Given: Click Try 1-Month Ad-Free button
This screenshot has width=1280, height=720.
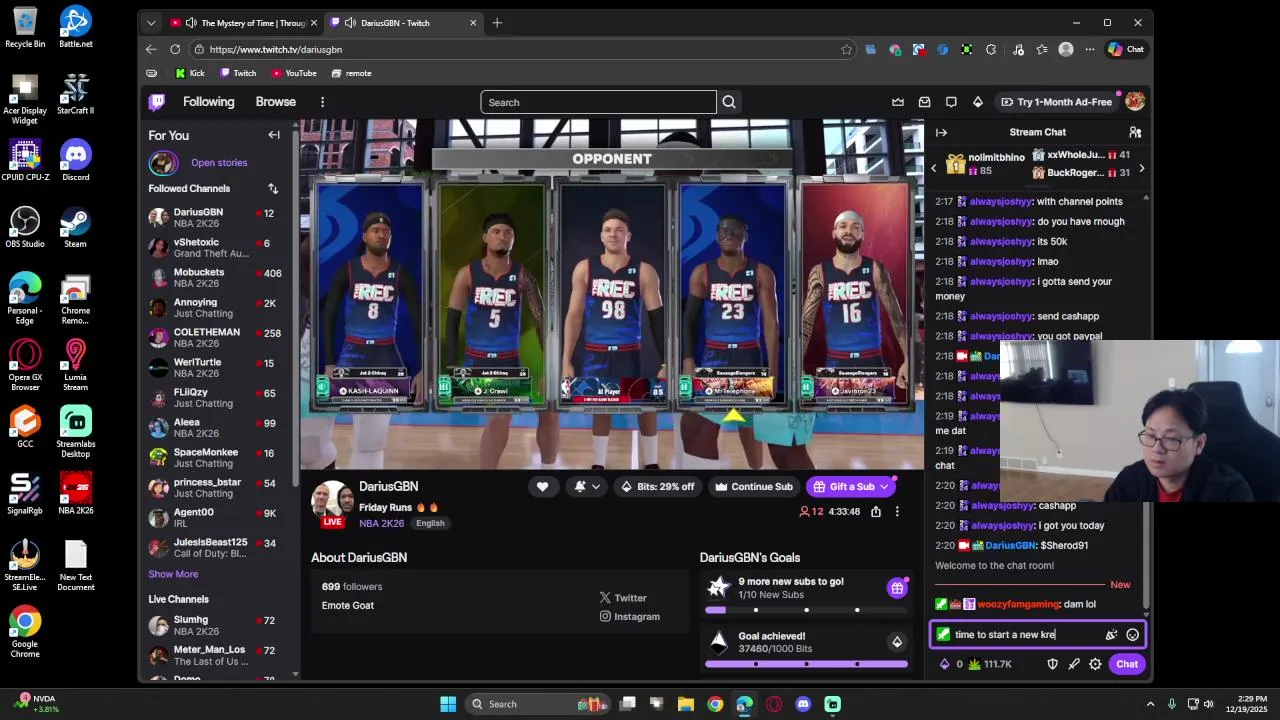Looking at the screenshot, I should 1056,102.
